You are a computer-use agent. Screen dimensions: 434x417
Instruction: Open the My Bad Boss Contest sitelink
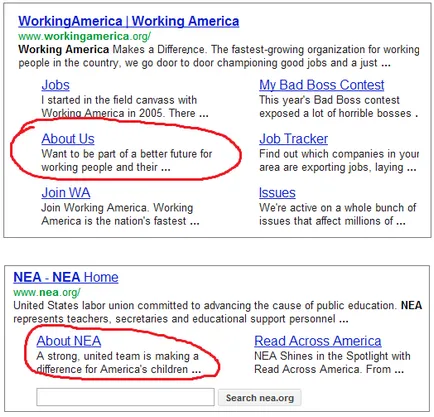tap(322, 85)
